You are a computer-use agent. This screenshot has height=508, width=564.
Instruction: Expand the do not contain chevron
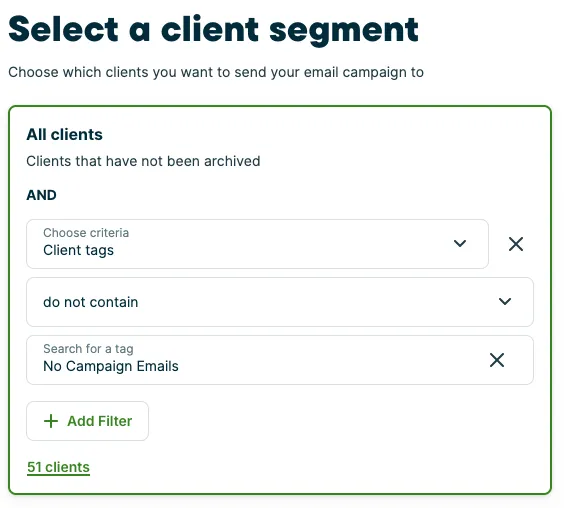pos(505,301)
